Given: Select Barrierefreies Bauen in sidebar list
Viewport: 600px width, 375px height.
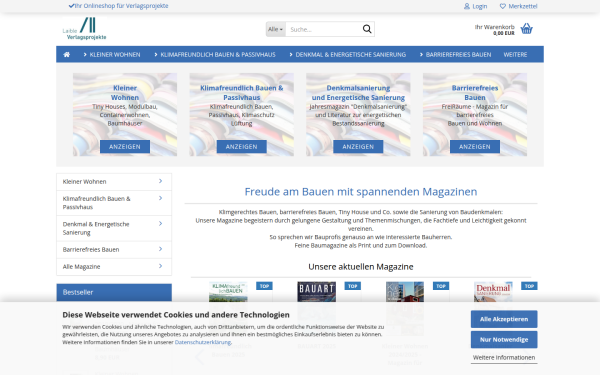Looking at the screenshot, I should pyautogui.click(x=114, y=249).
